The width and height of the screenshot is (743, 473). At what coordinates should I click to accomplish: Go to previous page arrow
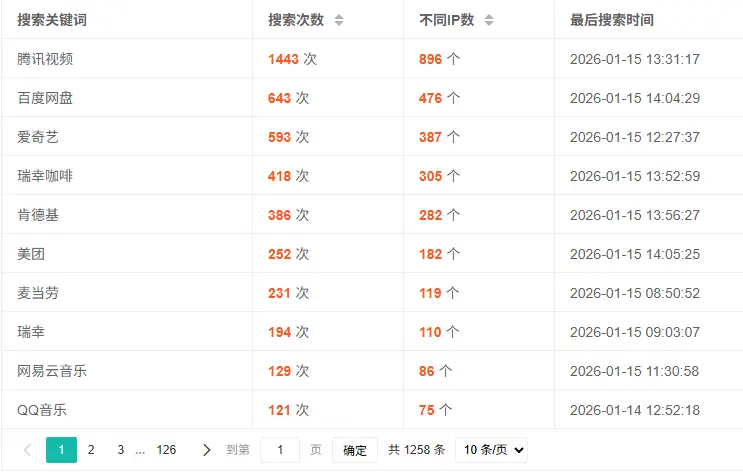click(27, 450)
